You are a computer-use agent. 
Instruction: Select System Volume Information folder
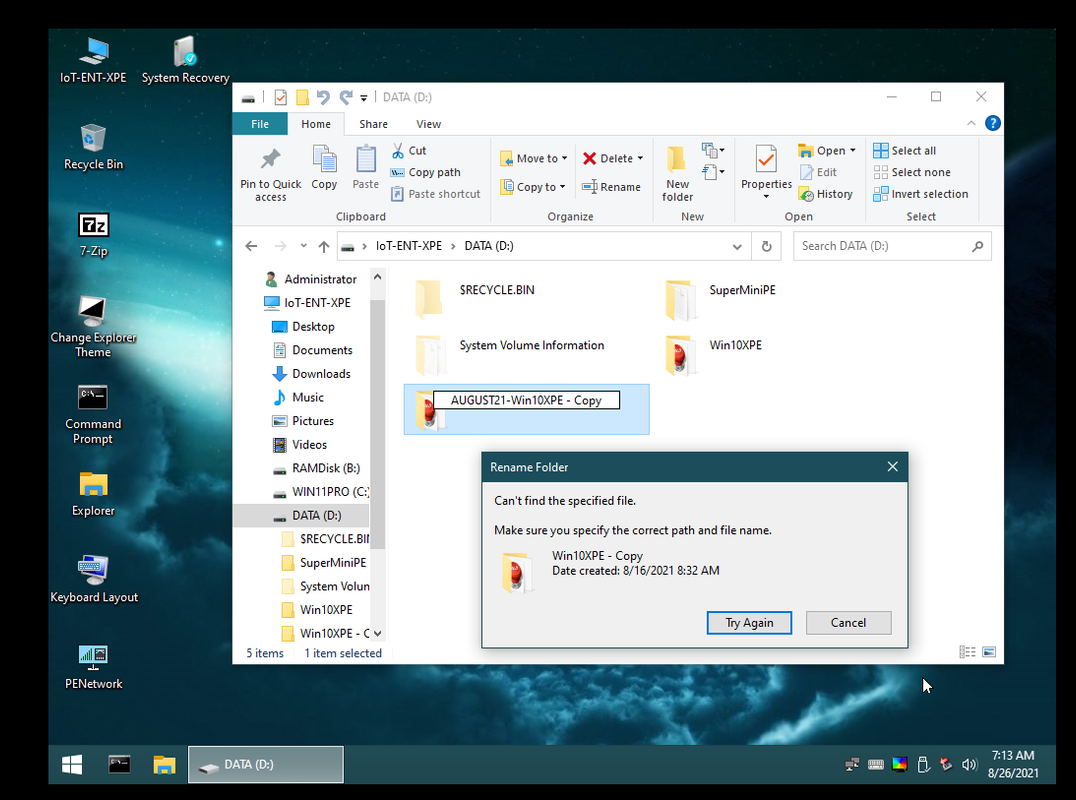coord(509,355)
